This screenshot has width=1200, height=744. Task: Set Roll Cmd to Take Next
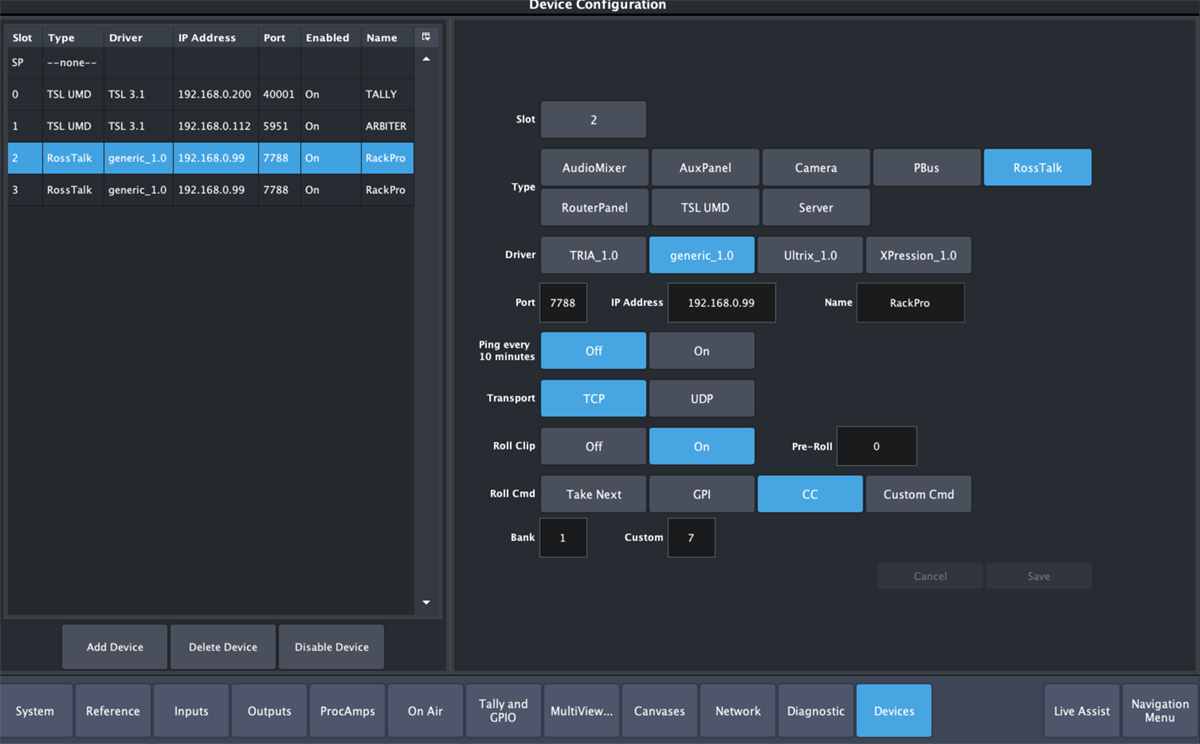[x=593, y=494]
